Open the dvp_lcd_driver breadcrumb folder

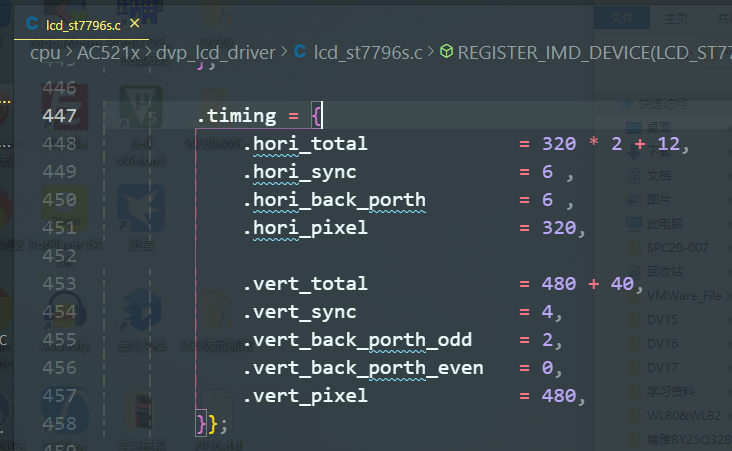point(216,52)
